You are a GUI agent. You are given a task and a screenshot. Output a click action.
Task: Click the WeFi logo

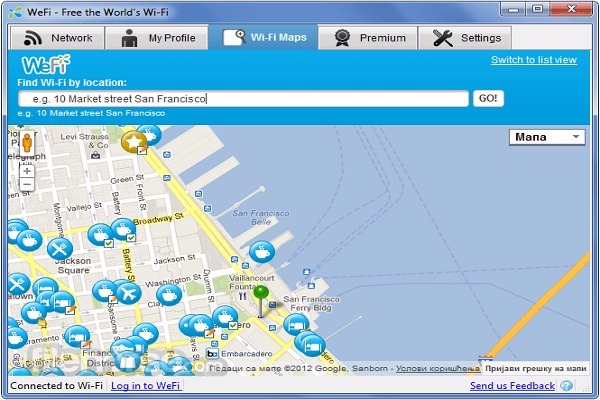[46, 64]
